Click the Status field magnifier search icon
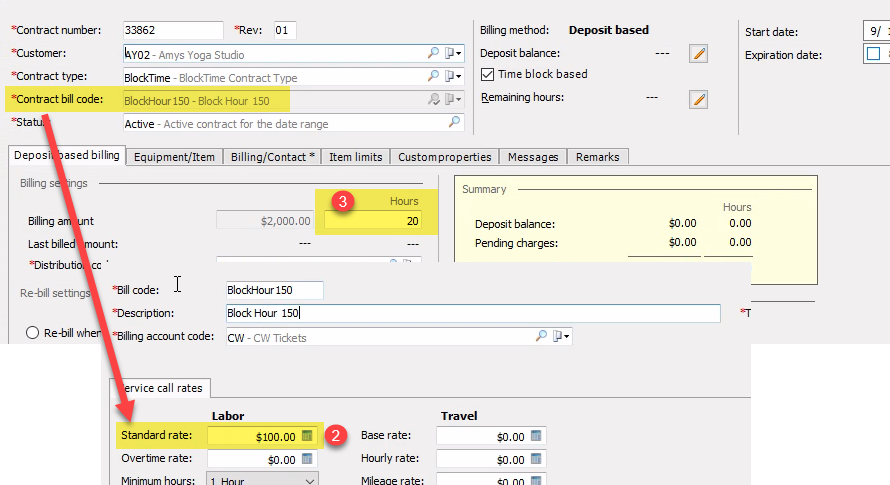Viewport: 890px width, 485px height. (454, 122)
